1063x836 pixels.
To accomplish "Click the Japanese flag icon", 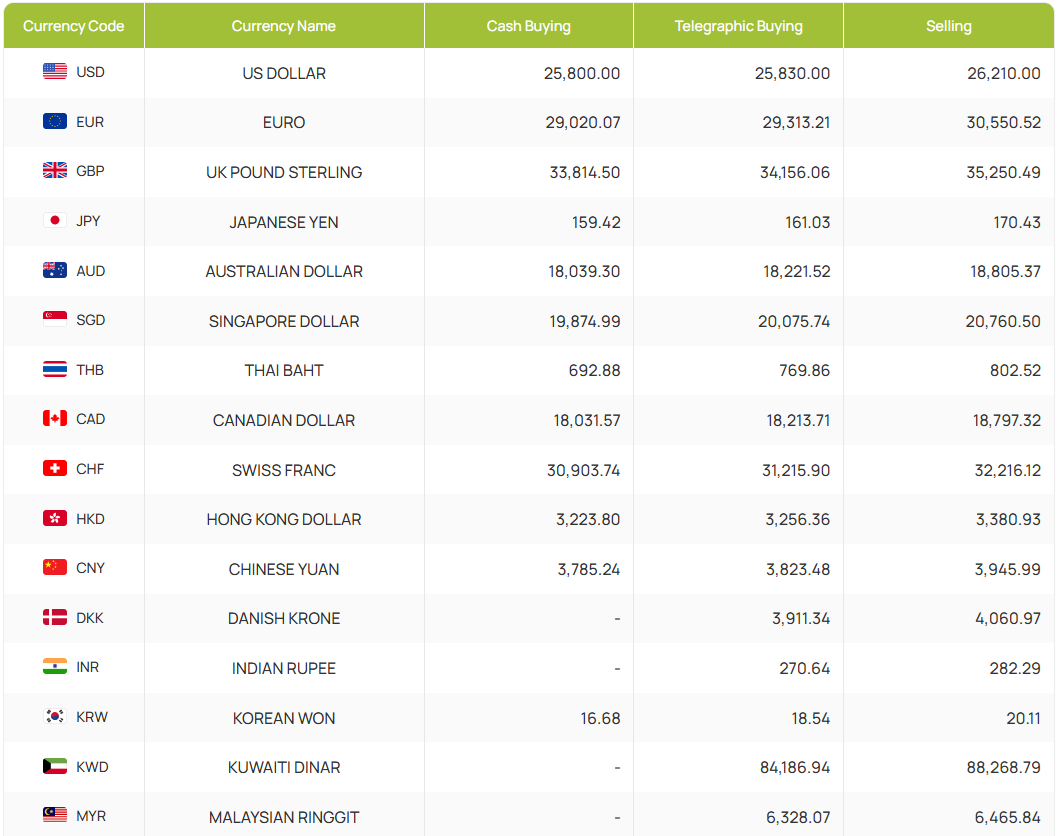I will [x=55, y=220].
